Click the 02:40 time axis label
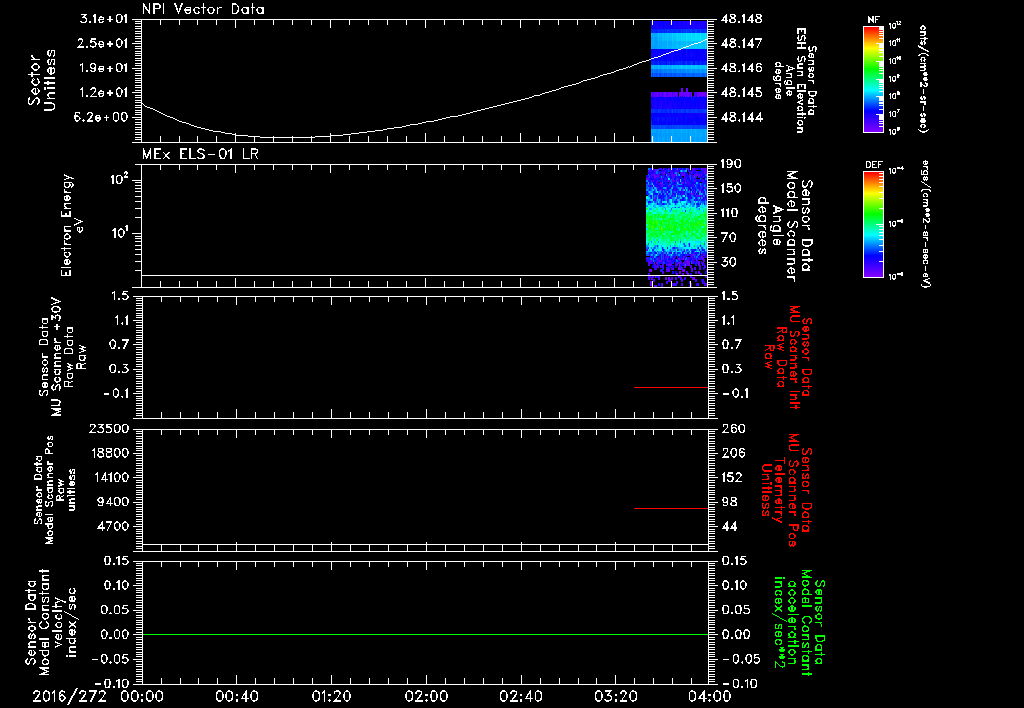This screenshot has height=708, width=1024. 520,696
